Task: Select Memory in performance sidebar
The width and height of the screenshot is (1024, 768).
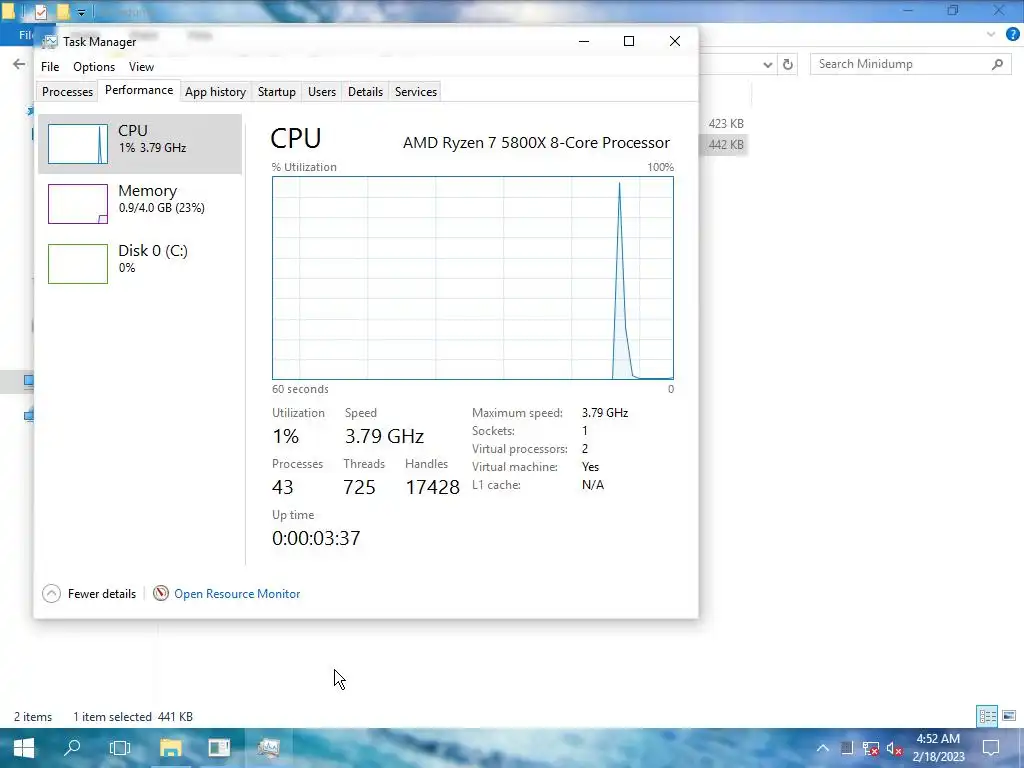Action: (140, 204)
